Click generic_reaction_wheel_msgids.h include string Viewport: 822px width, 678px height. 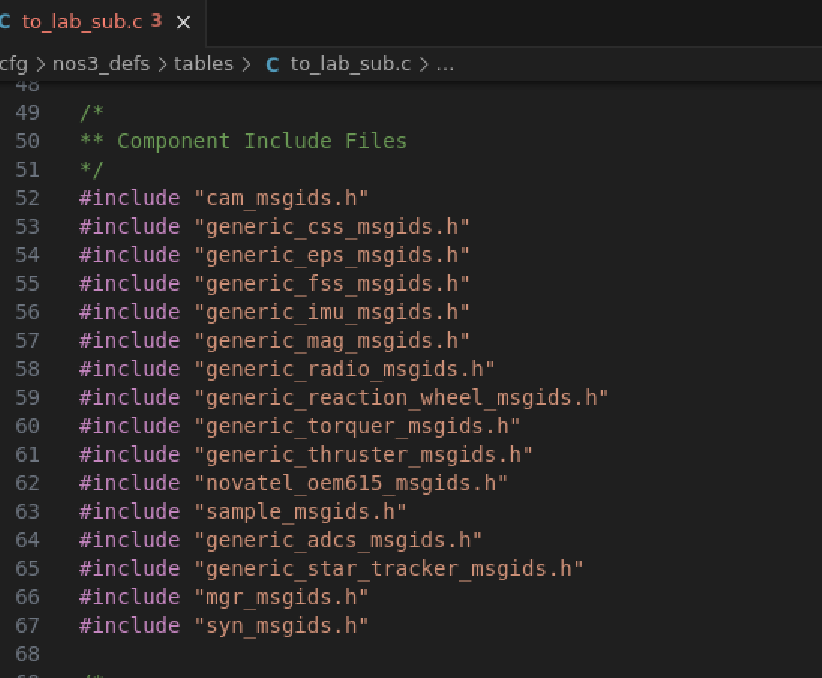pos(401,398)
